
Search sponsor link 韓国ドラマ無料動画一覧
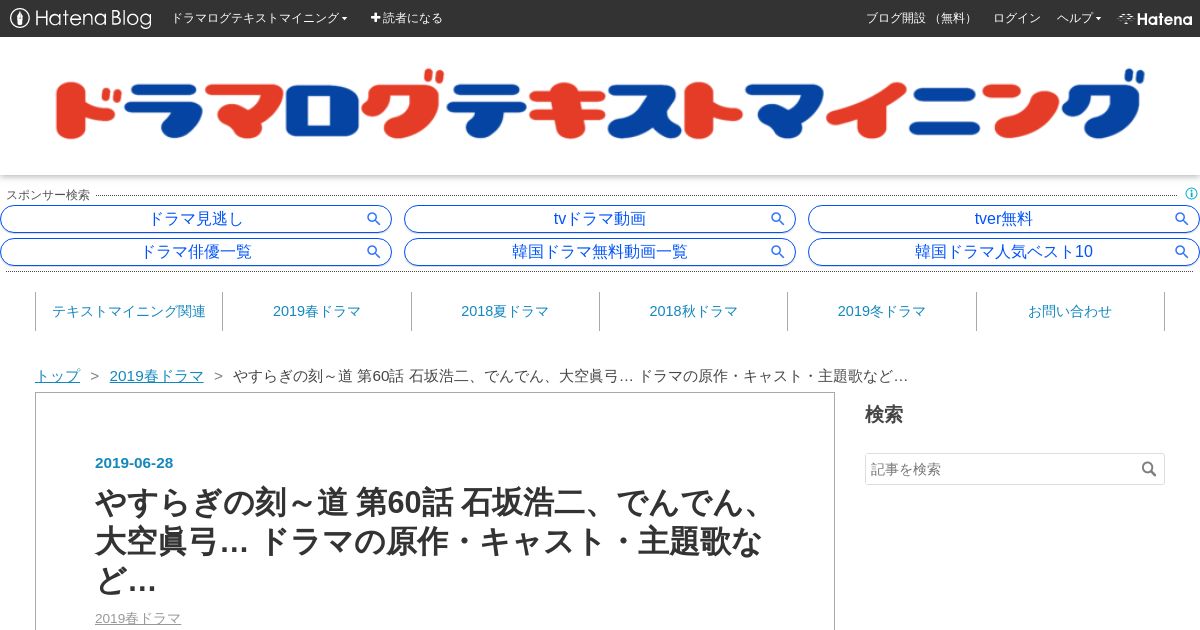point(600,252)
